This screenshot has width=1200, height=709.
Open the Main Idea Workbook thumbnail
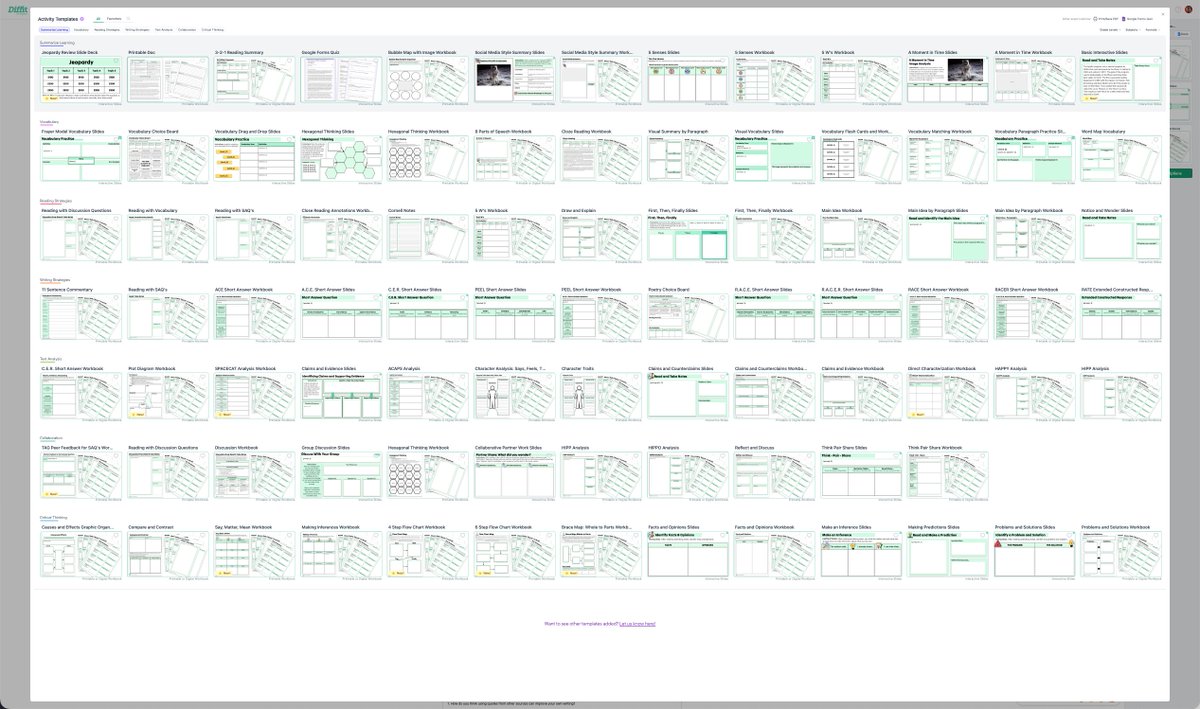[862, 238]
